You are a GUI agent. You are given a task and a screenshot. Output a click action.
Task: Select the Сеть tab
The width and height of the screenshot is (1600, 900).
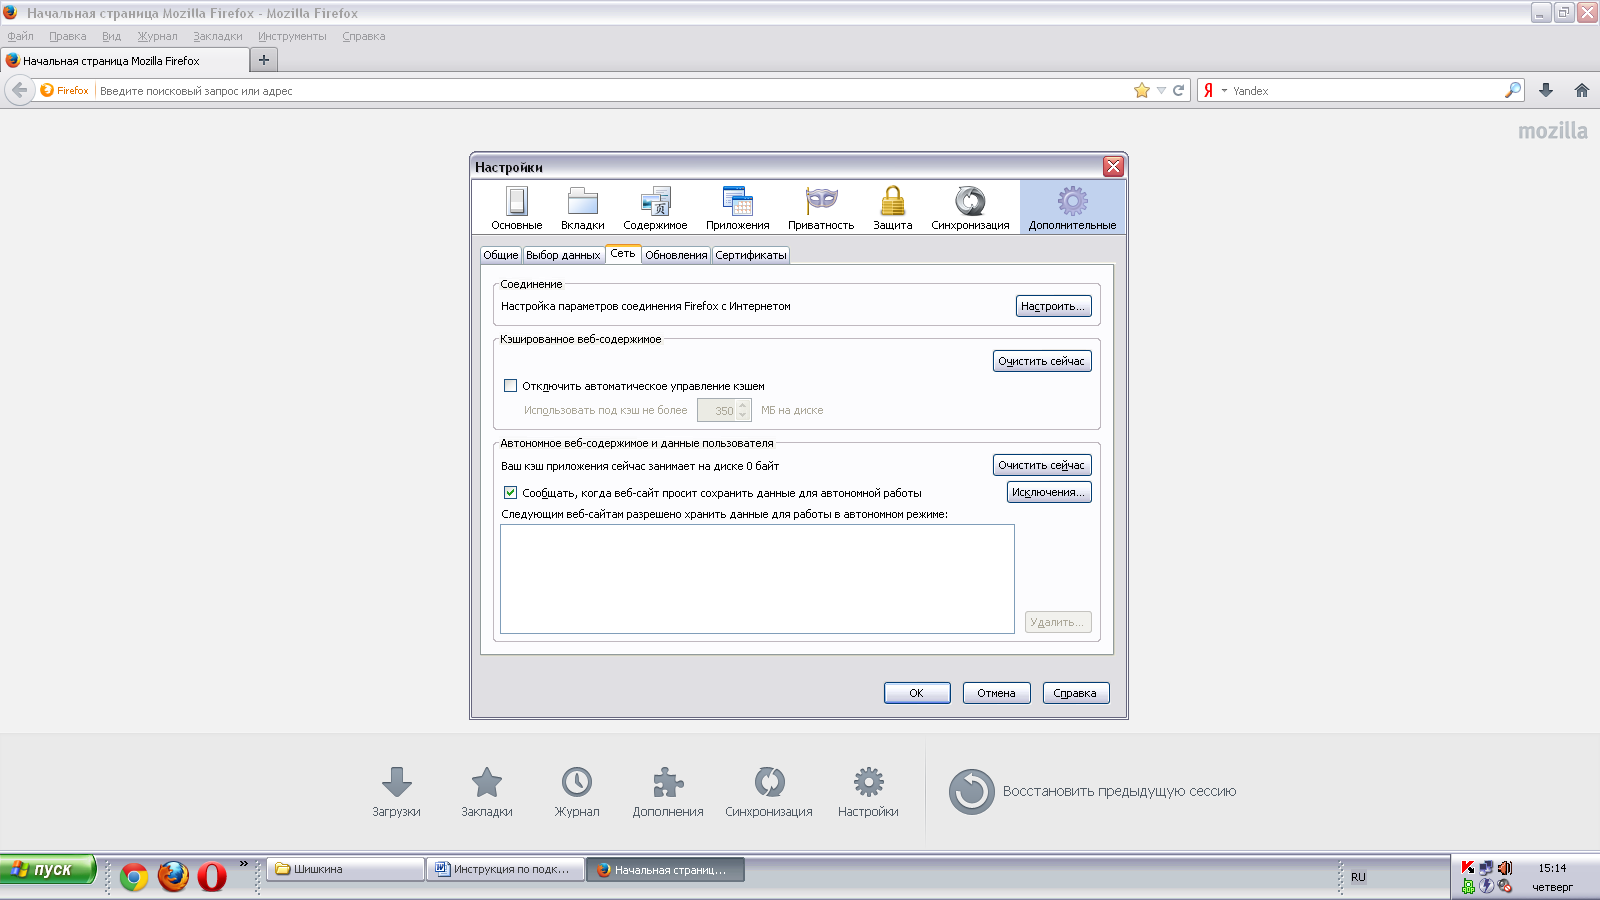623,253
